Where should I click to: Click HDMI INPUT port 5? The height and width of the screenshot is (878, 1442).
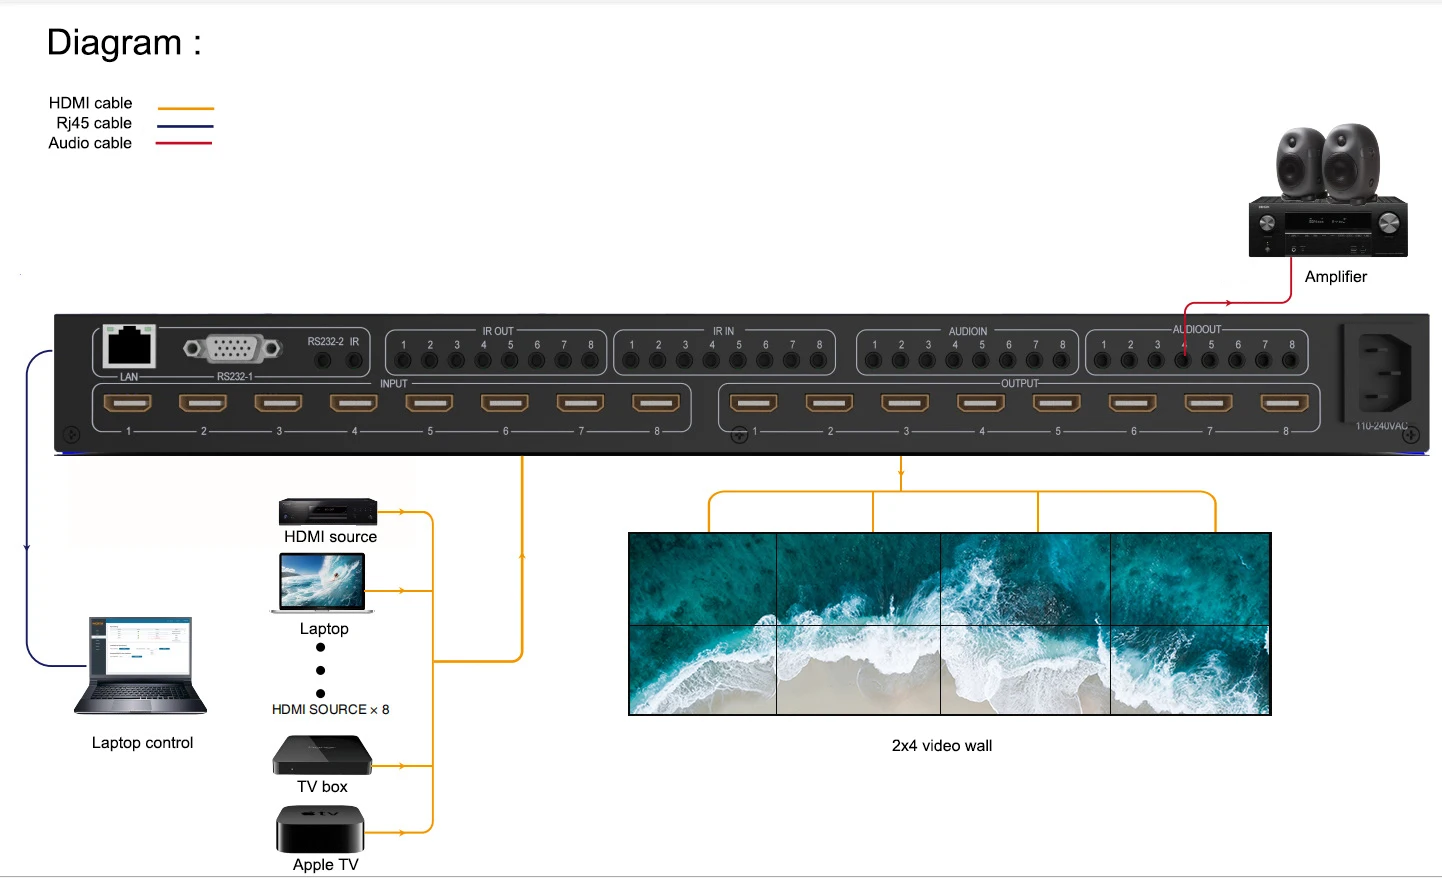coord(428,402)
